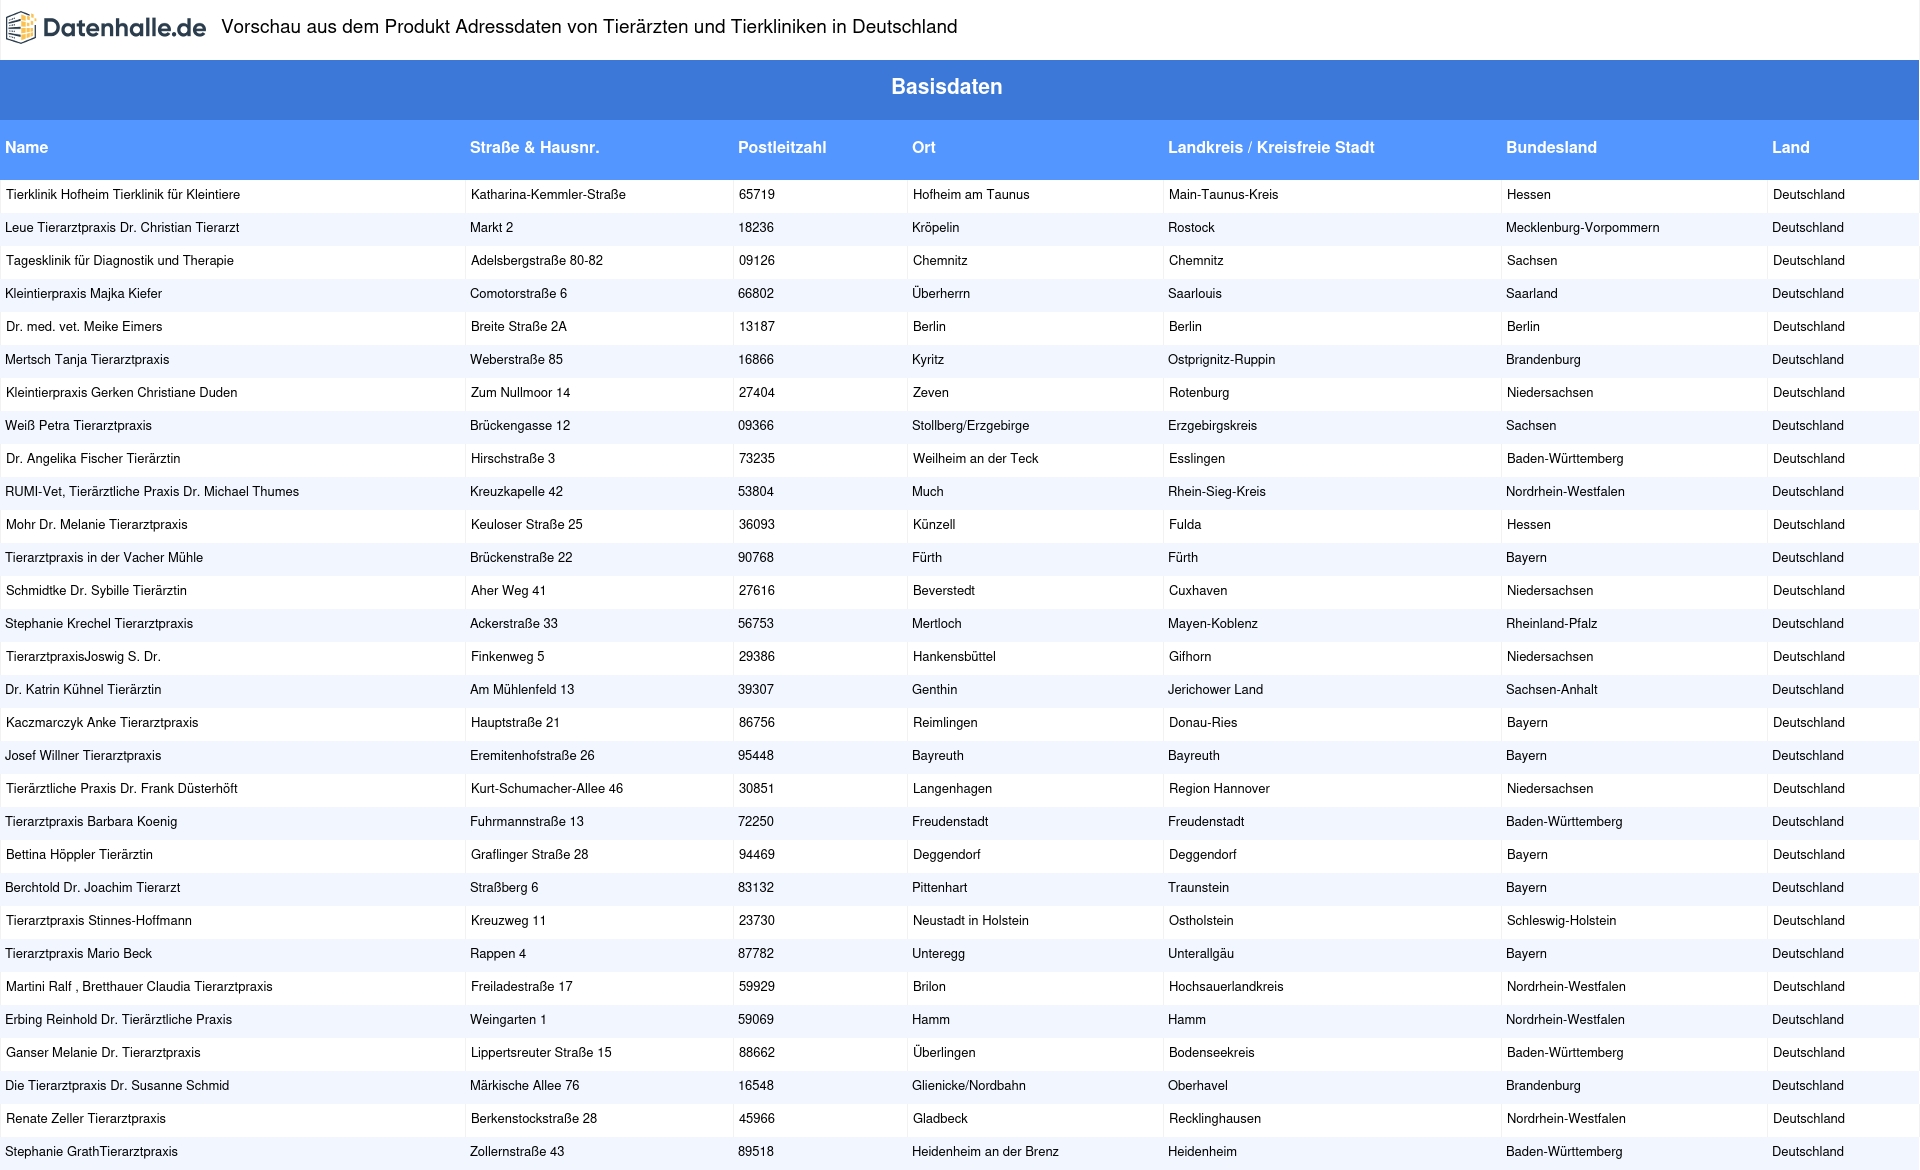Click district Rhein-Sieg-Kreis
Screen dimensions: 1920x1170
pyautogui.click(x=1217, y=492)
